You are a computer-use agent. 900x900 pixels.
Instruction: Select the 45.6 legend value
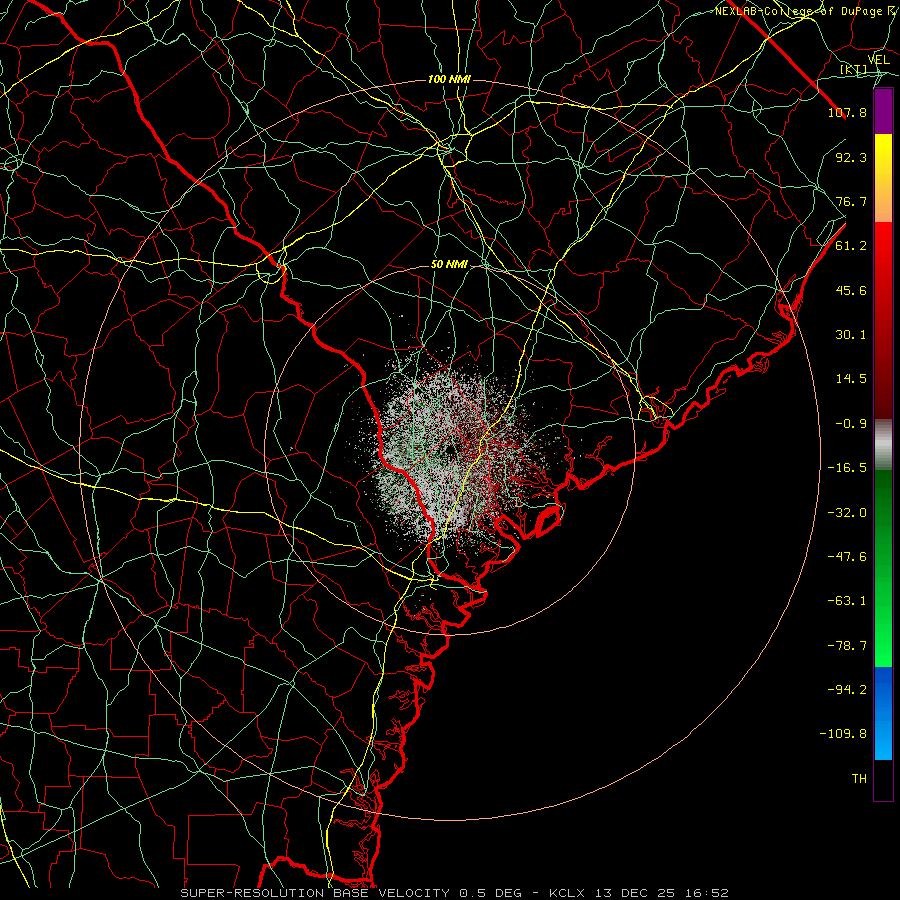point(851,290)
